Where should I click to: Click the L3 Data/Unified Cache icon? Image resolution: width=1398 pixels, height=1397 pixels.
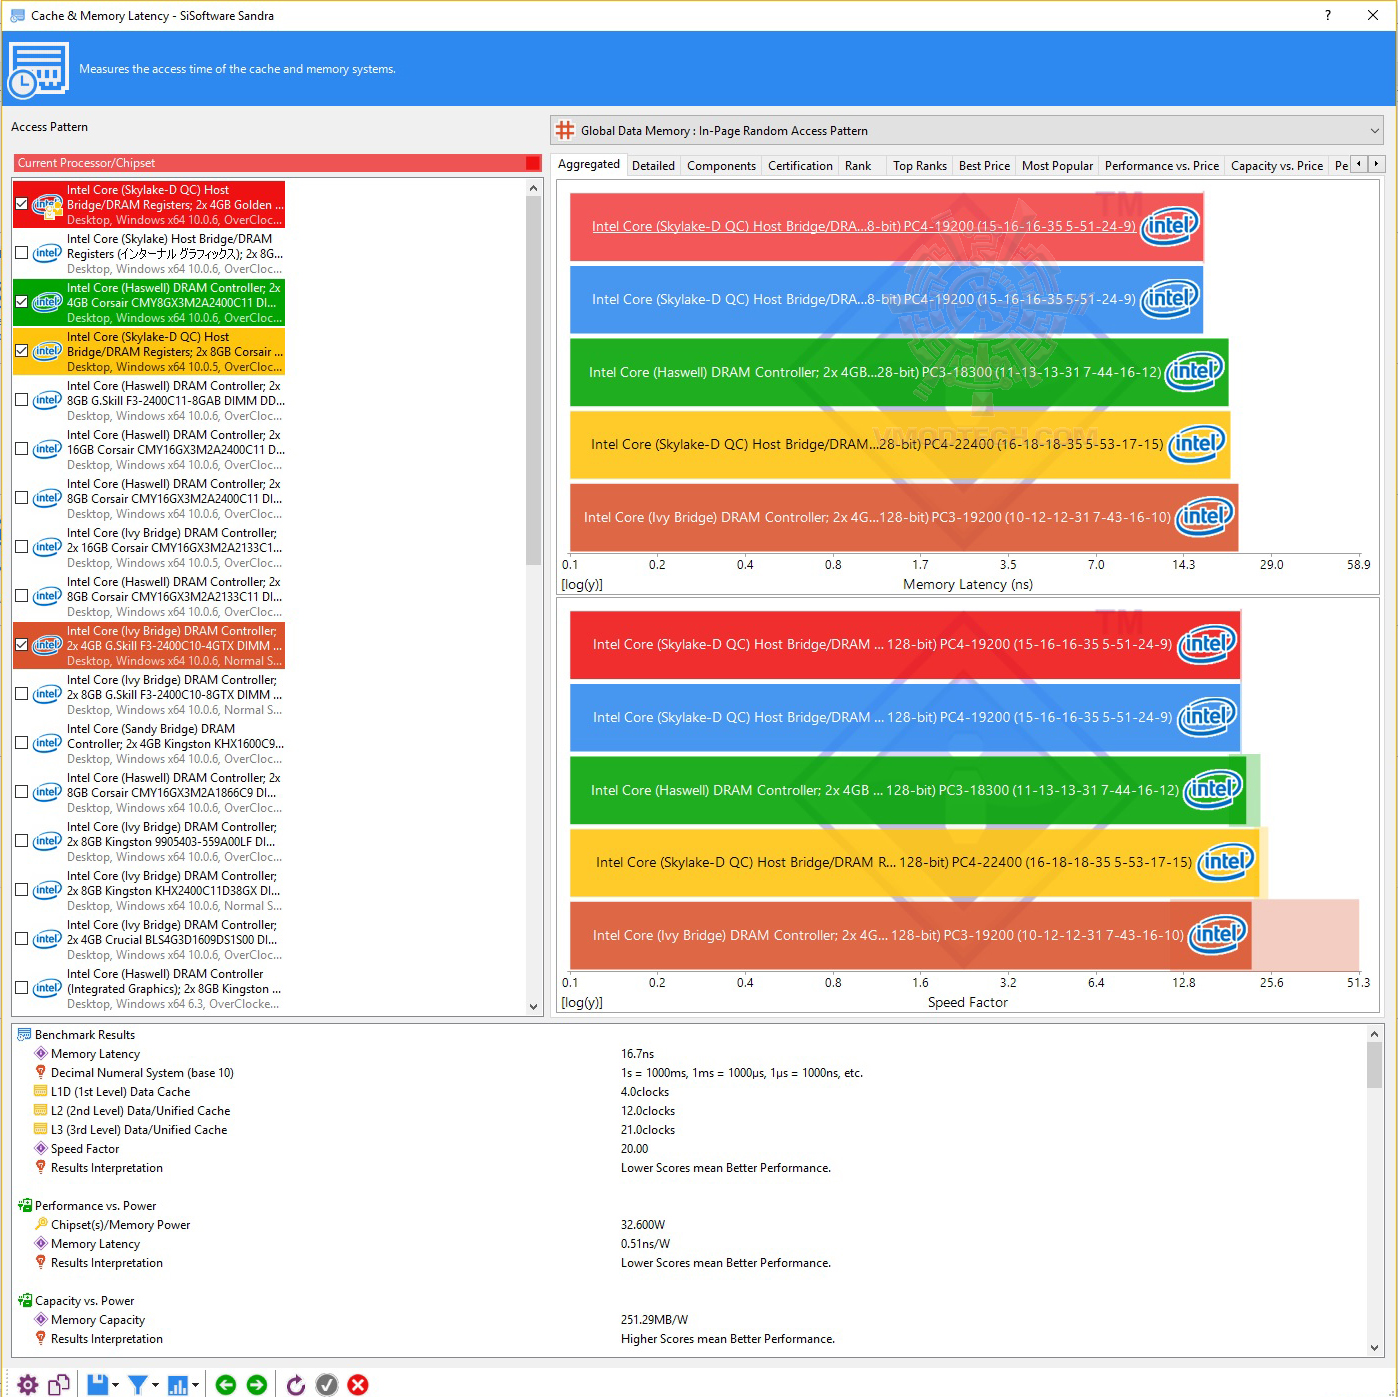[41, 1129]
